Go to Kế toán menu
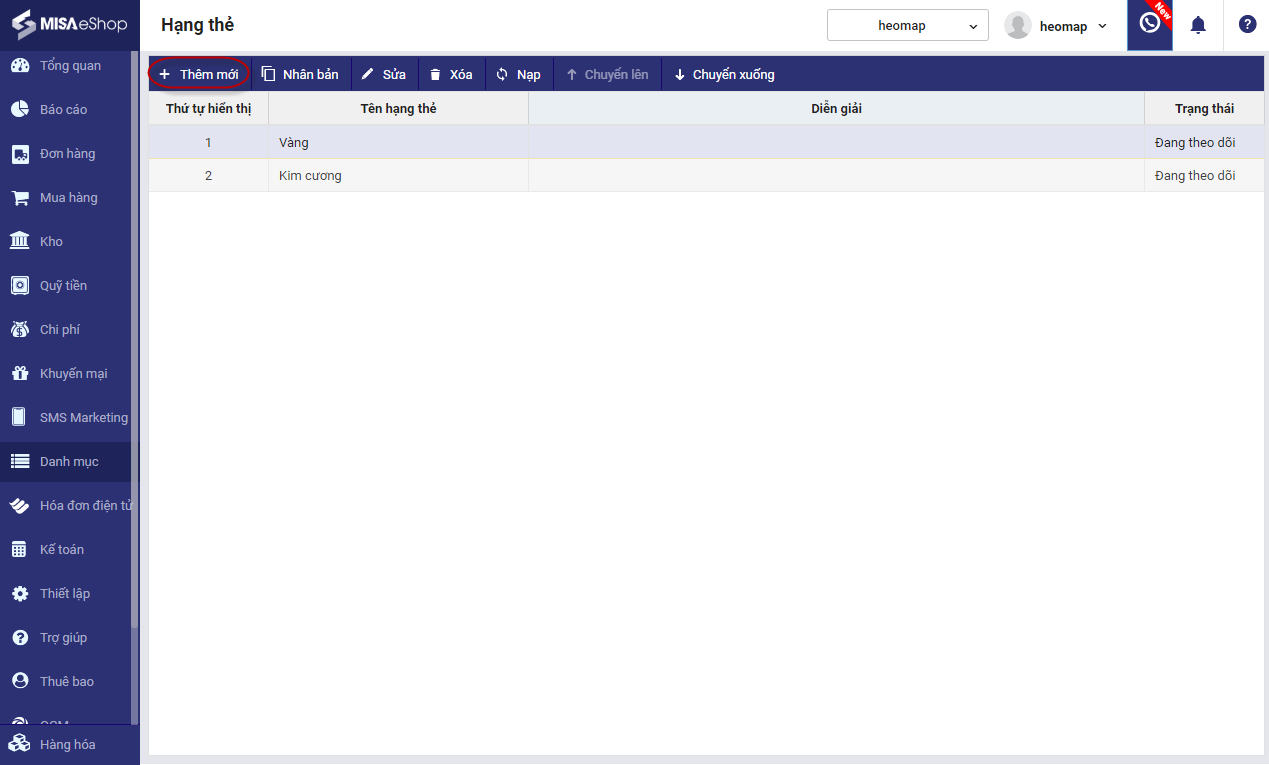This screenshot has height=765, width=1269. (62, 549)
